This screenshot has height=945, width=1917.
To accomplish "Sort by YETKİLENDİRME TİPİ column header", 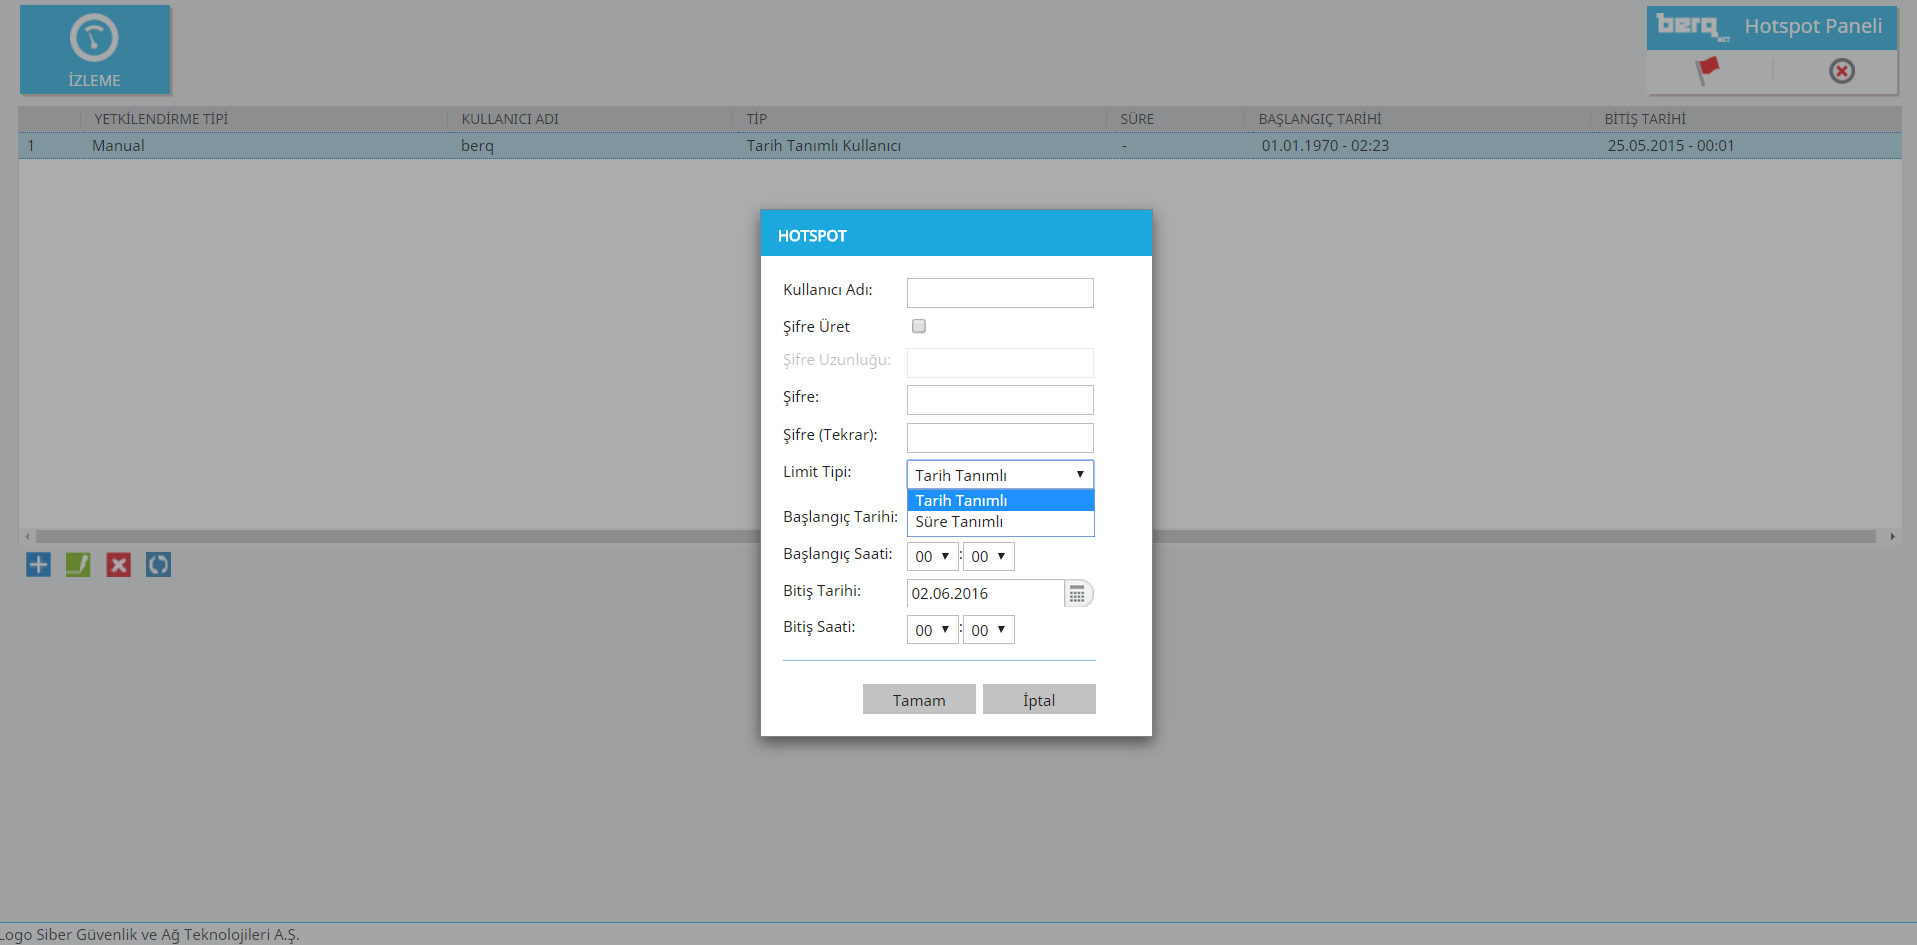I will 161,119.
